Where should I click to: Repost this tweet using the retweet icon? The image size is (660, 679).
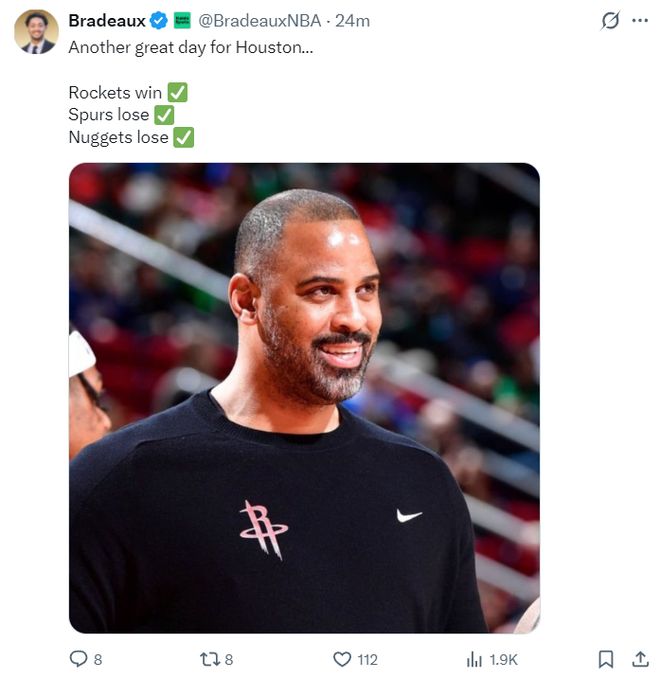208,659
